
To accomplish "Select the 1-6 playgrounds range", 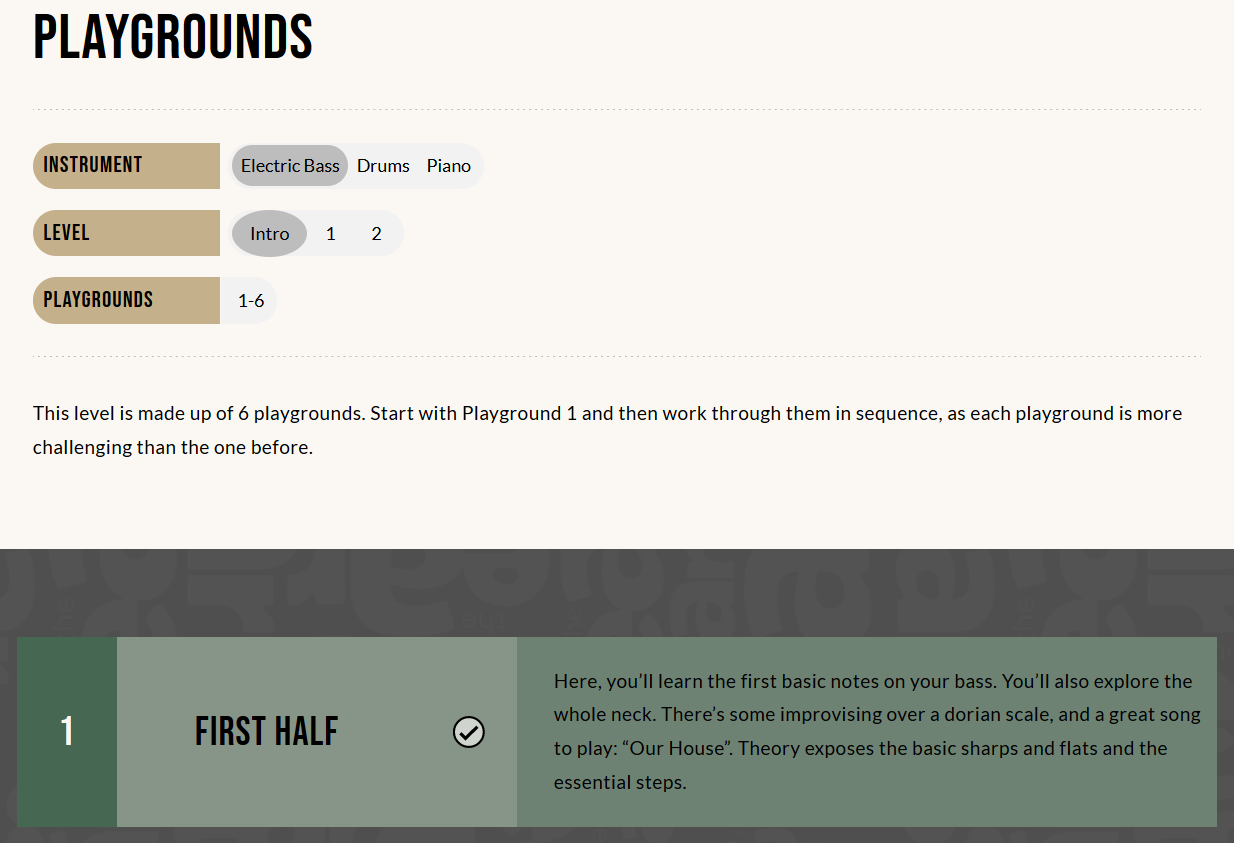I will 251,301.
